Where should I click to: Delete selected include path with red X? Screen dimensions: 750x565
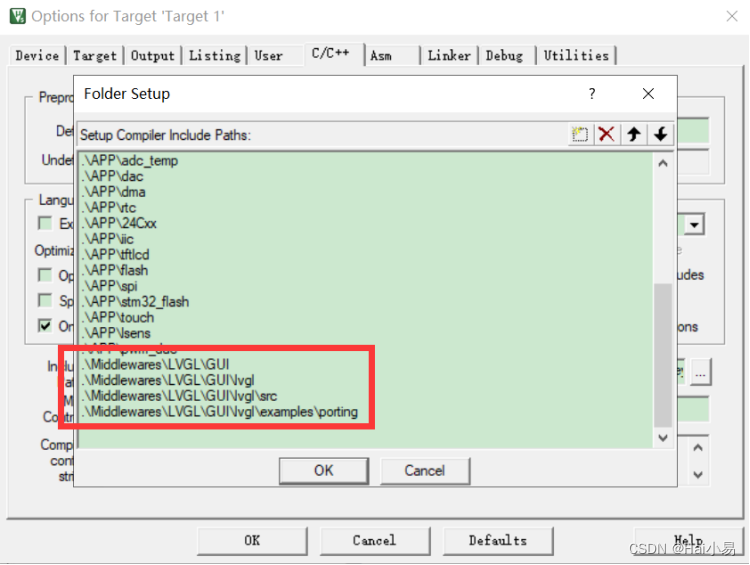[x=607, y=134]
